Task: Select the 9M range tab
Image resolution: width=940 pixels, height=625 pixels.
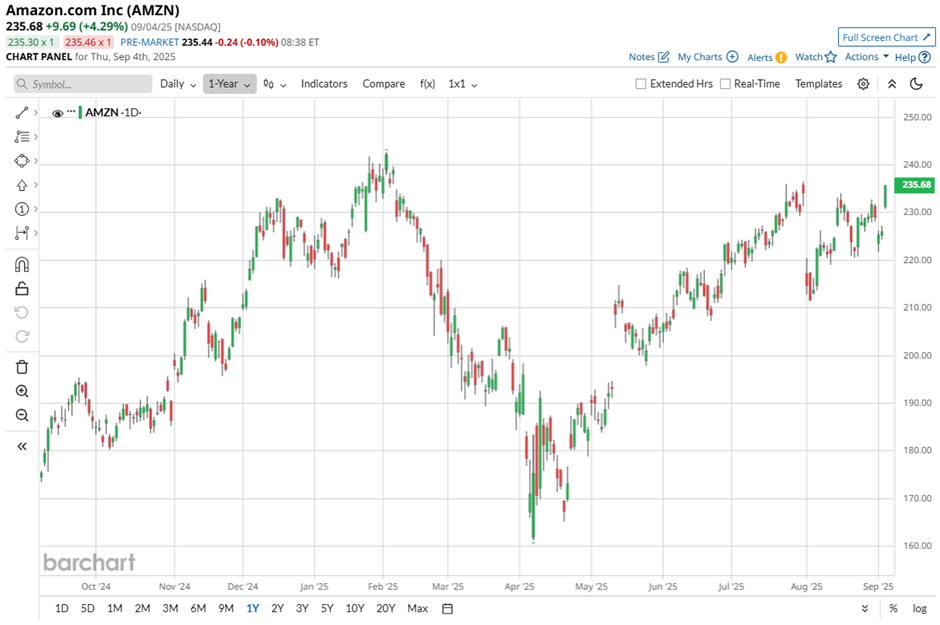Action: [x=225, y=609]
